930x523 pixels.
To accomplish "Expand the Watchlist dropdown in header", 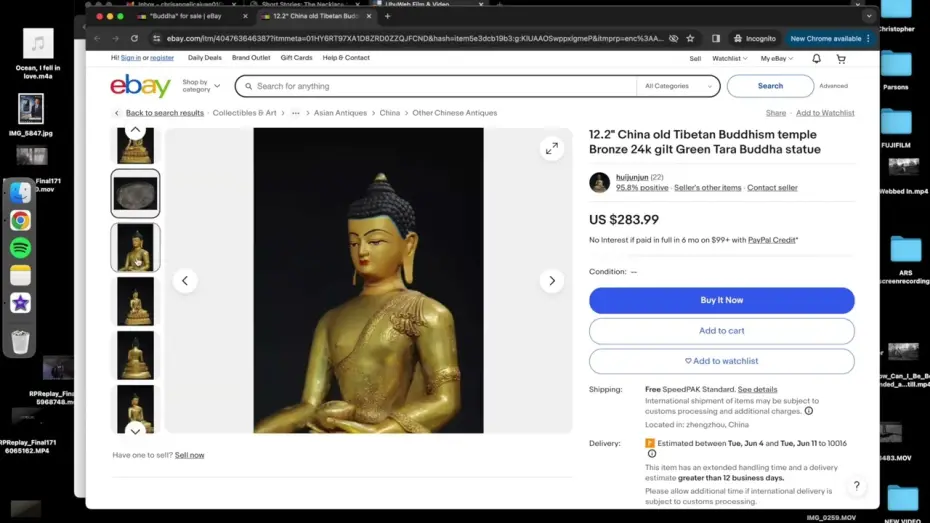I will coord(729,59).
